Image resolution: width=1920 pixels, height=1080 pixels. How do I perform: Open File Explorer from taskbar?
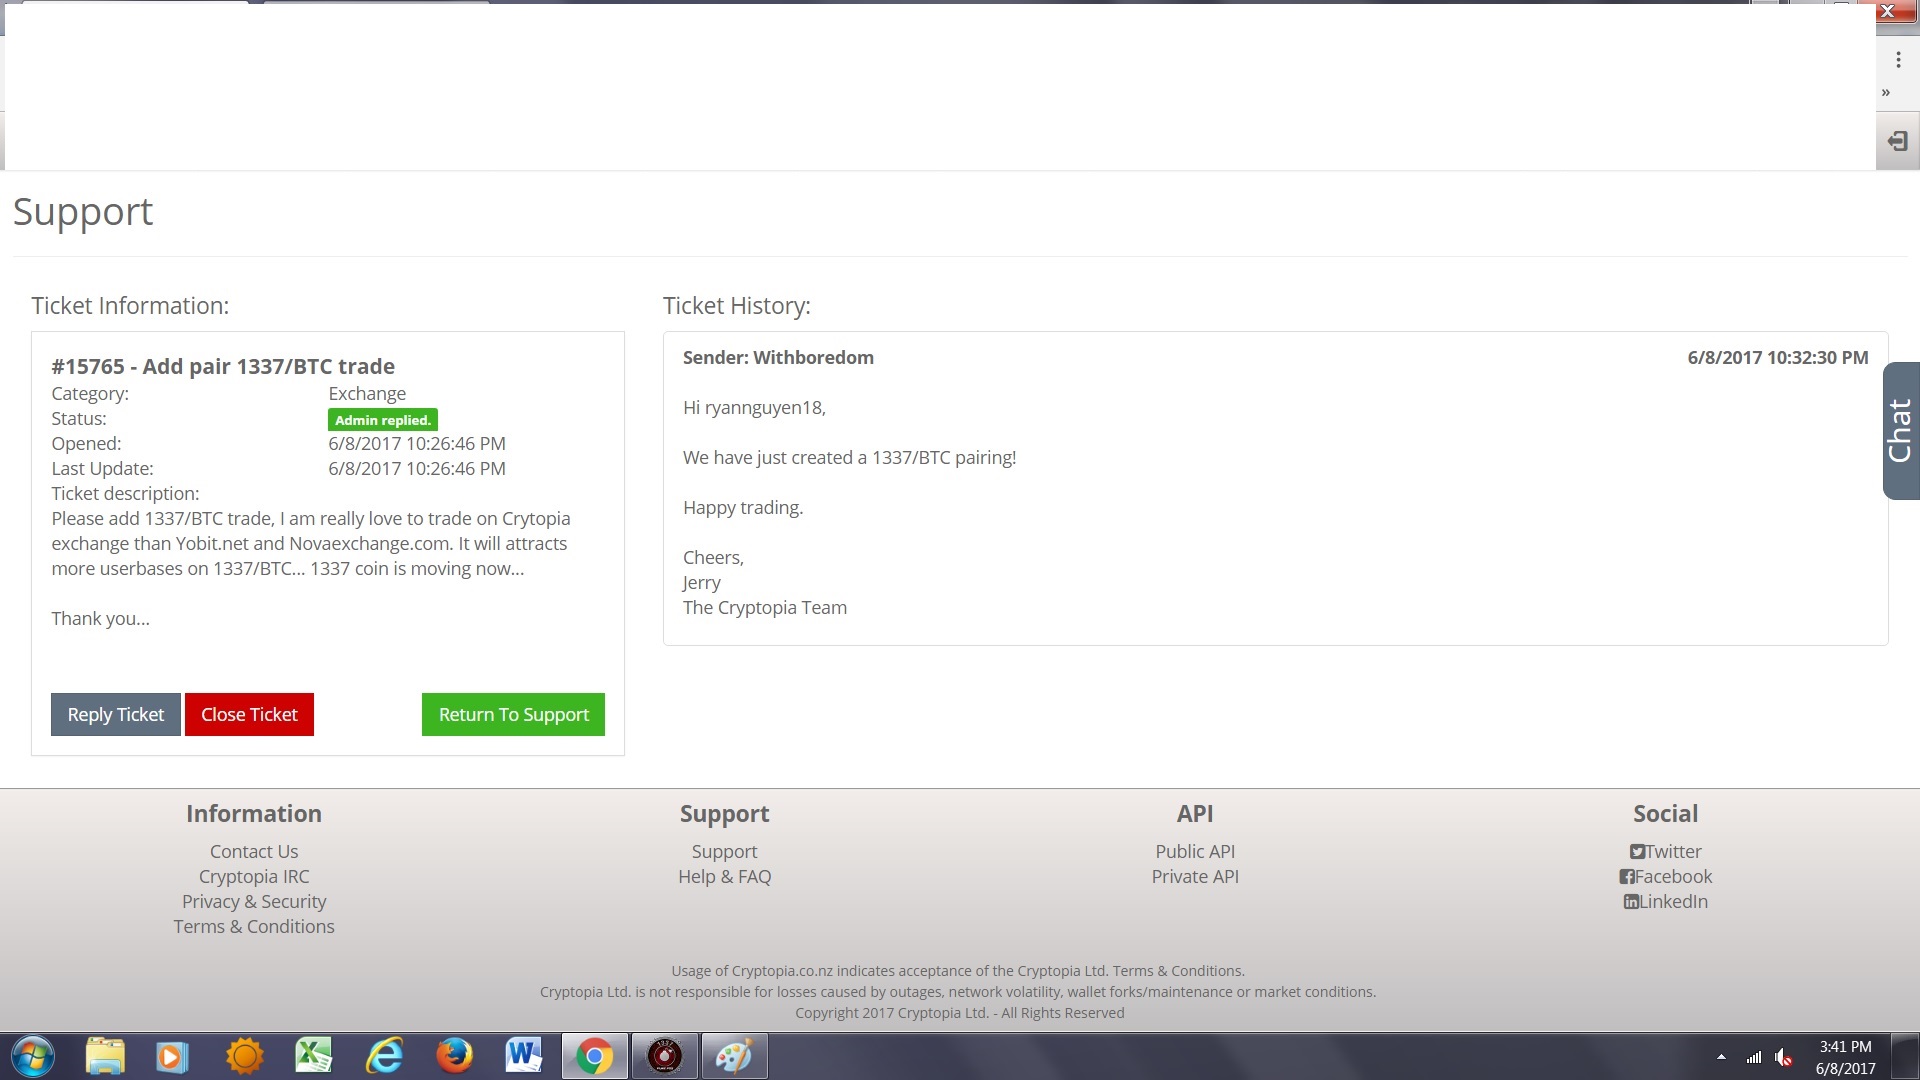tap(105, 1056)
